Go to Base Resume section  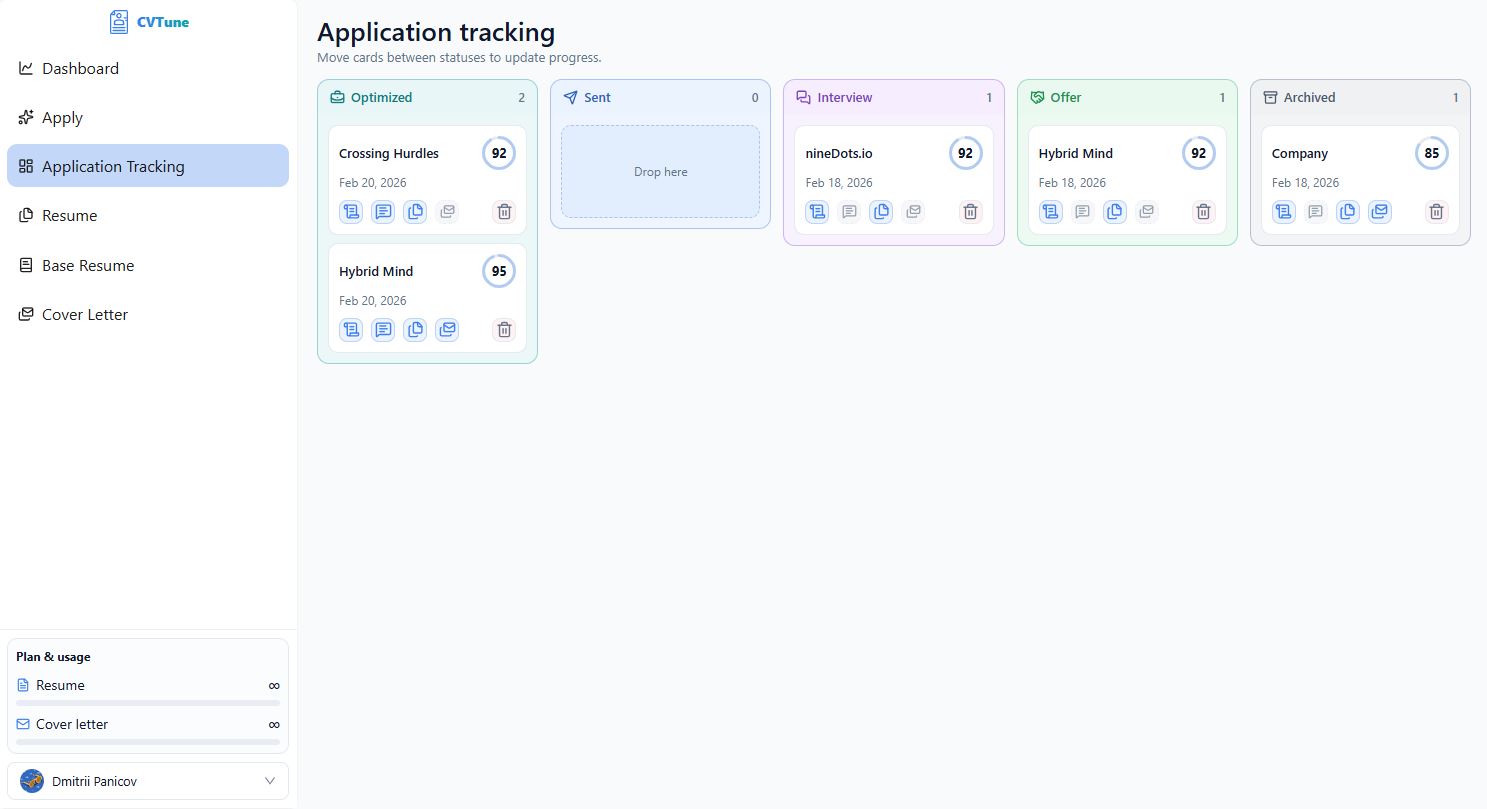(x=88, y=266)
